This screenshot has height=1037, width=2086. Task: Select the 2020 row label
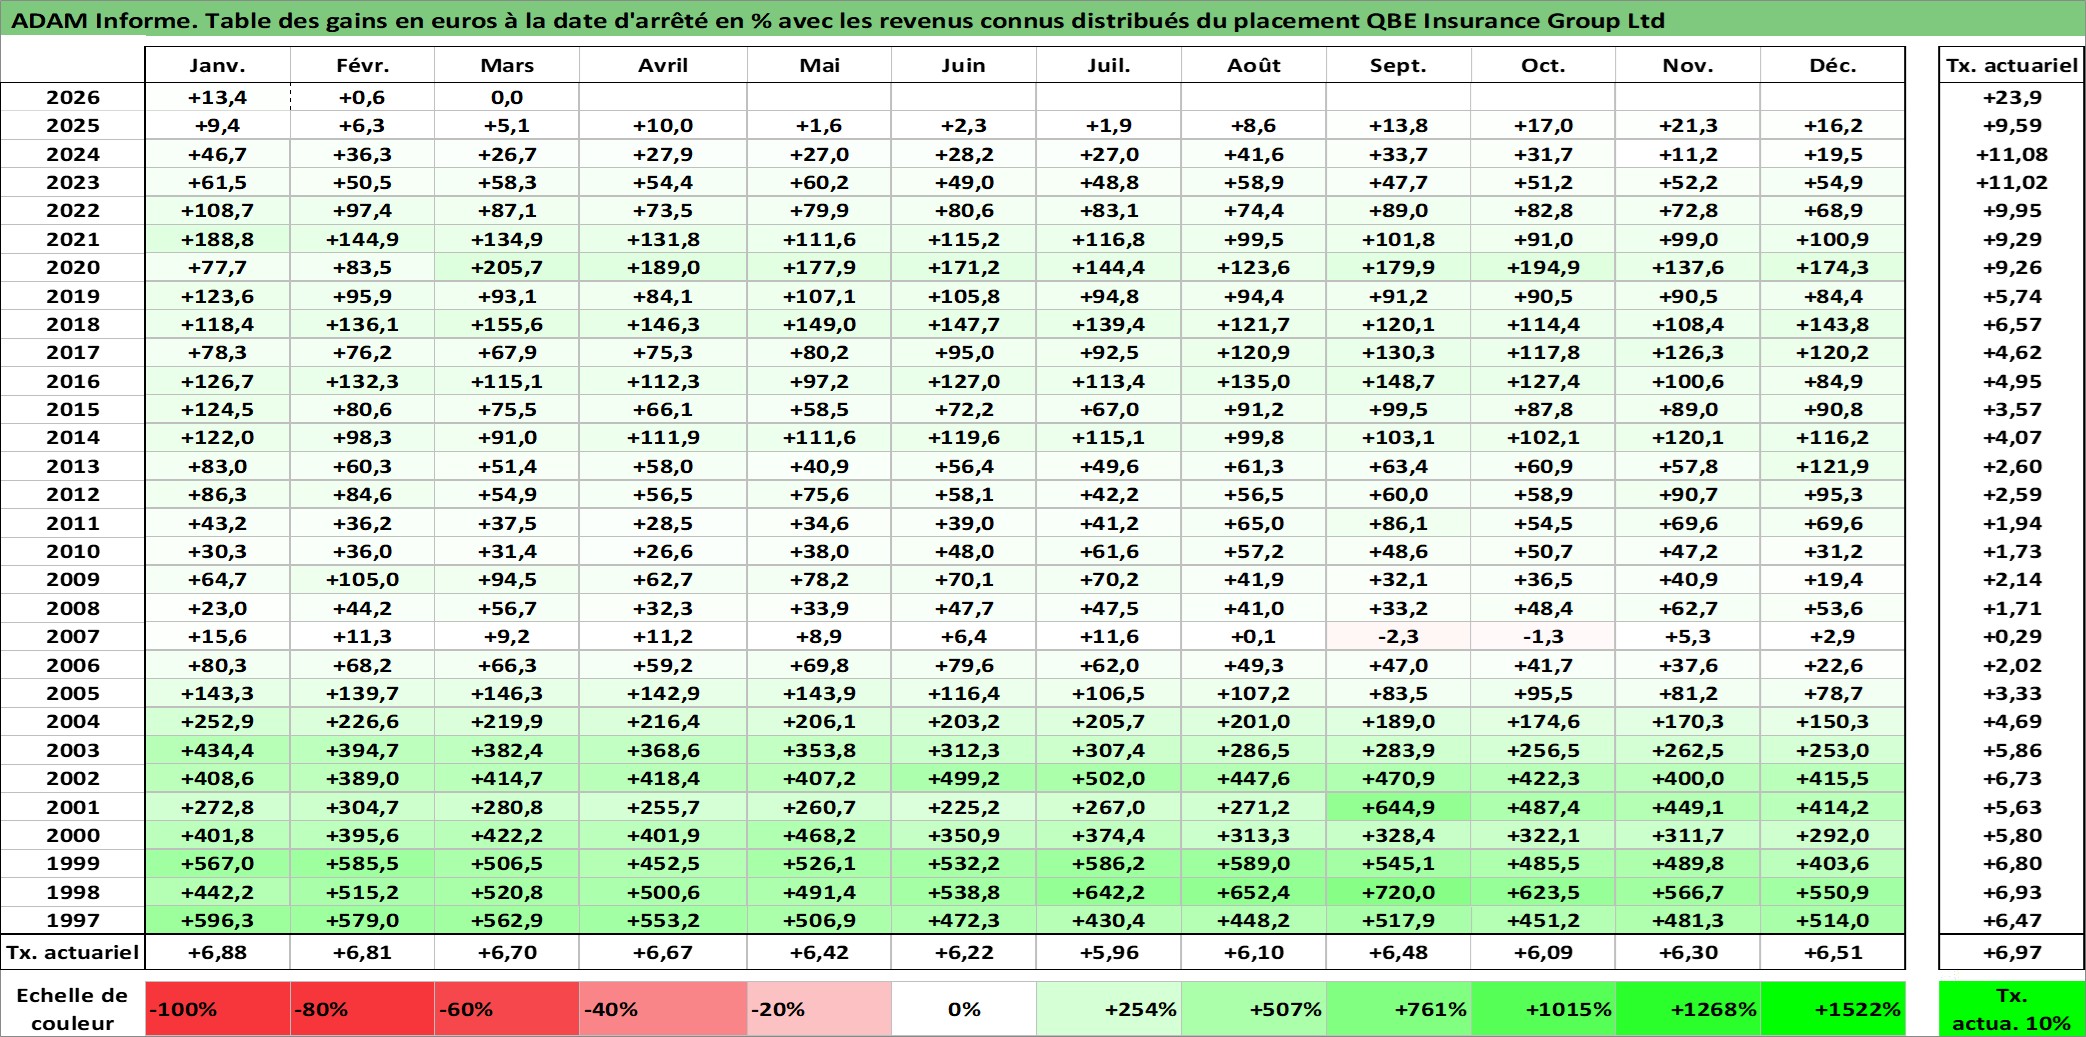73,267
